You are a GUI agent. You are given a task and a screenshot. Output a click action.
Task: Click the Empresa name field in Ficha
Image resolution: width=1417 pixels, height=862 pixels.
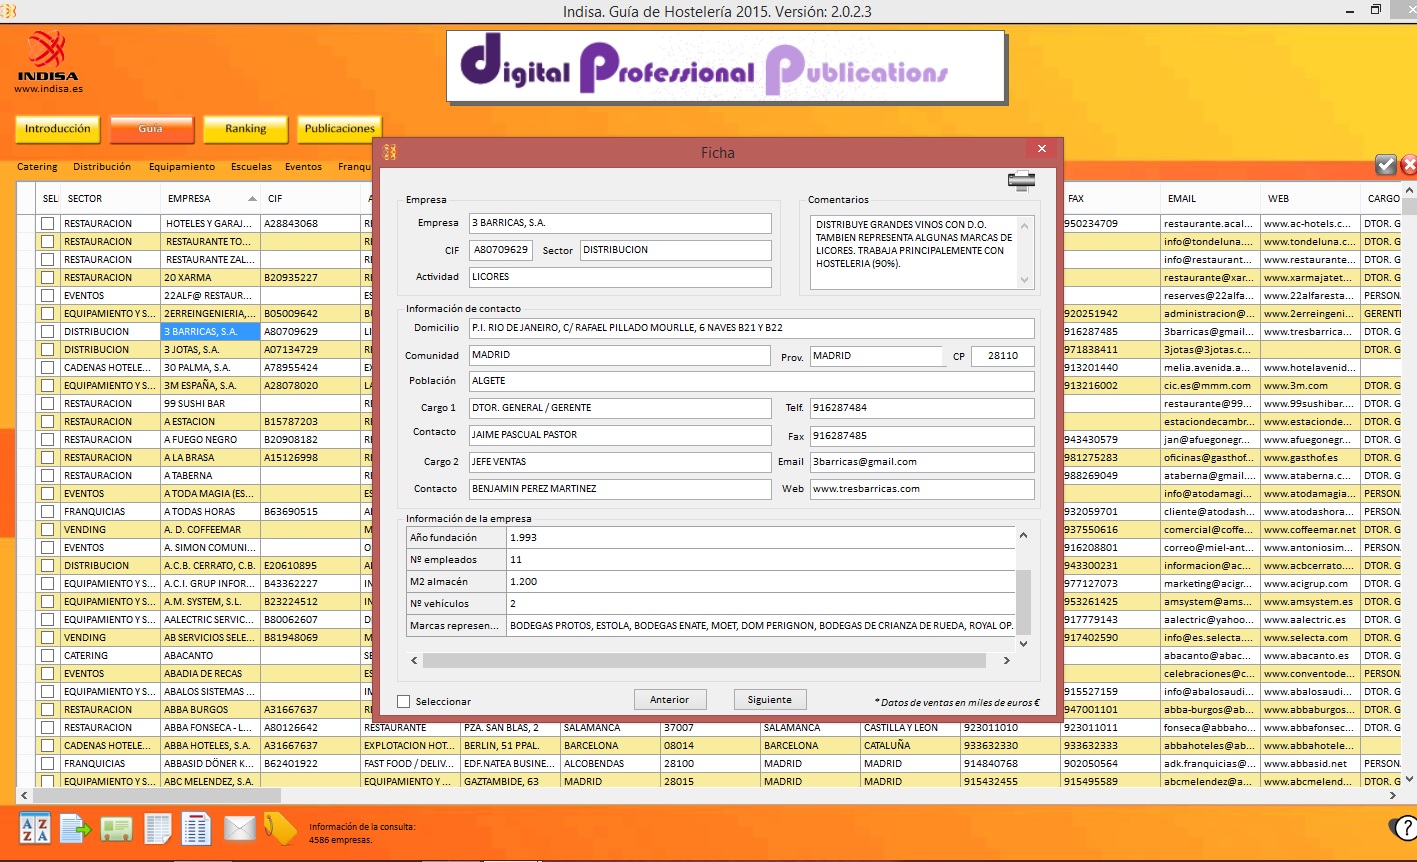[x=620, y=223]
